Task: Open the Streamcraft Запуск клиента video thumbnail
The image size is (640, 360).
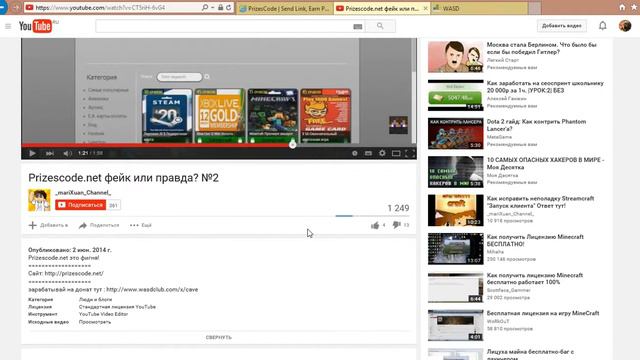Action: pos(456,210)
